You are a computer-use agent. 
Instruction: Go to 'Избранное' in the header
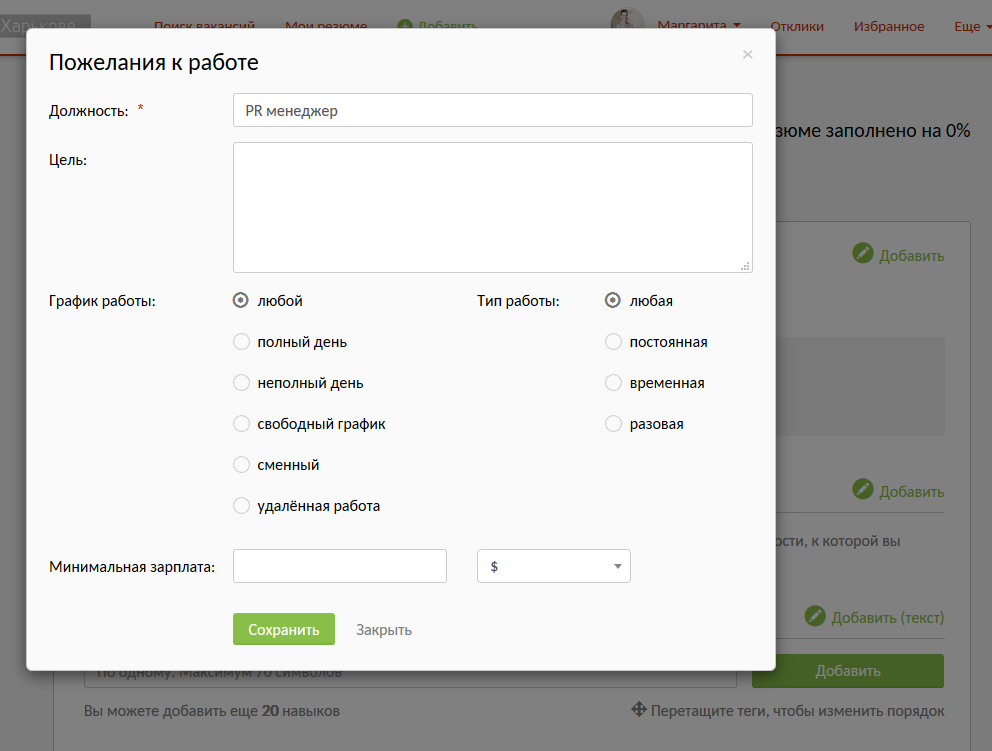889,27
